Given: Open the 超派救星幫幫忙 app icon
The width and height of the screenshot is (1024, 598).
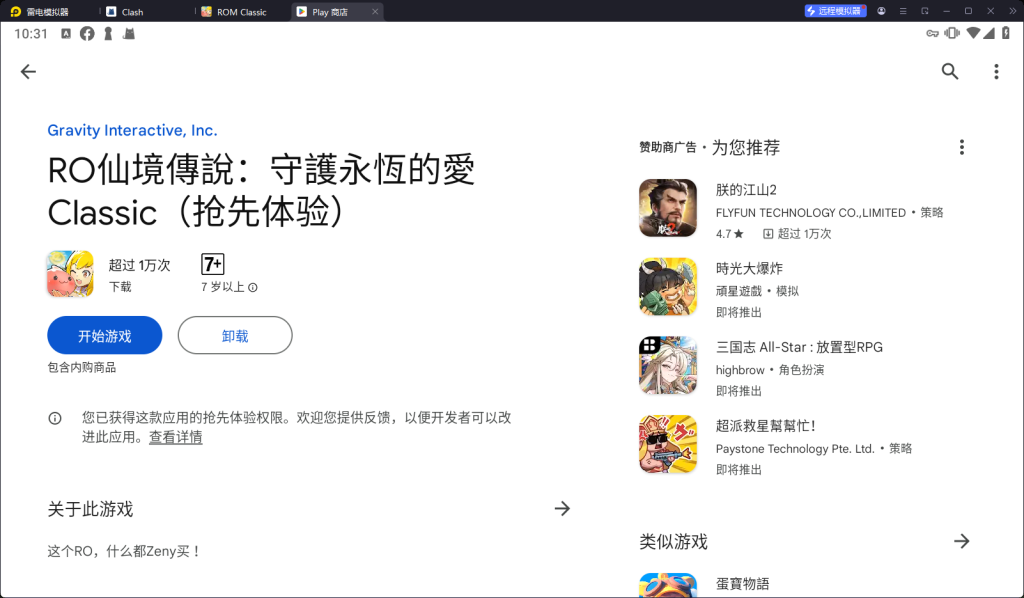Looking at the screenshot, I should point(668,444).
